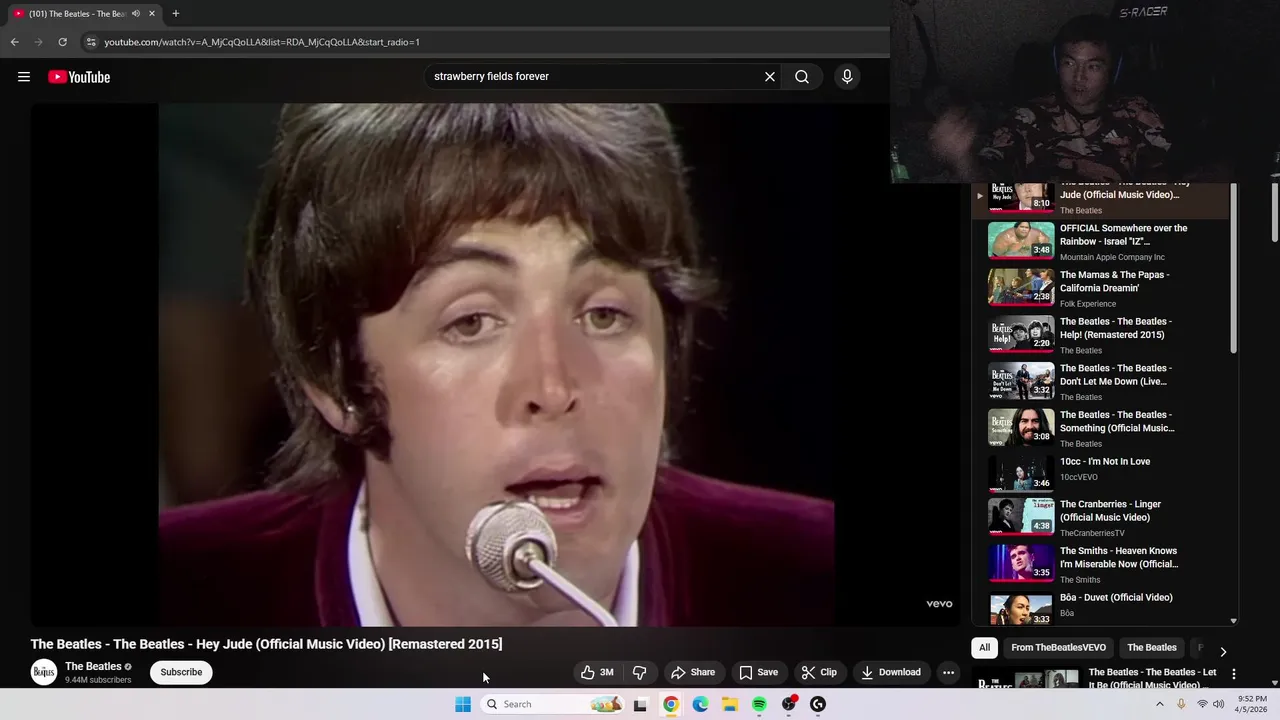Viewport: 1280px width, 720px height.
Task: Open File Explorer from the taskbar
Action: [x=730, y=704]
